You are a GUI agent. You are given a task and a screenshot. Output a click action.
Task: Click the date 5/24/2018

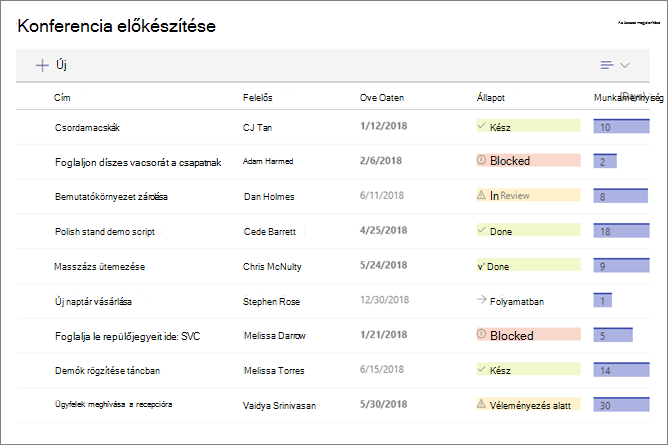point(383,265)
